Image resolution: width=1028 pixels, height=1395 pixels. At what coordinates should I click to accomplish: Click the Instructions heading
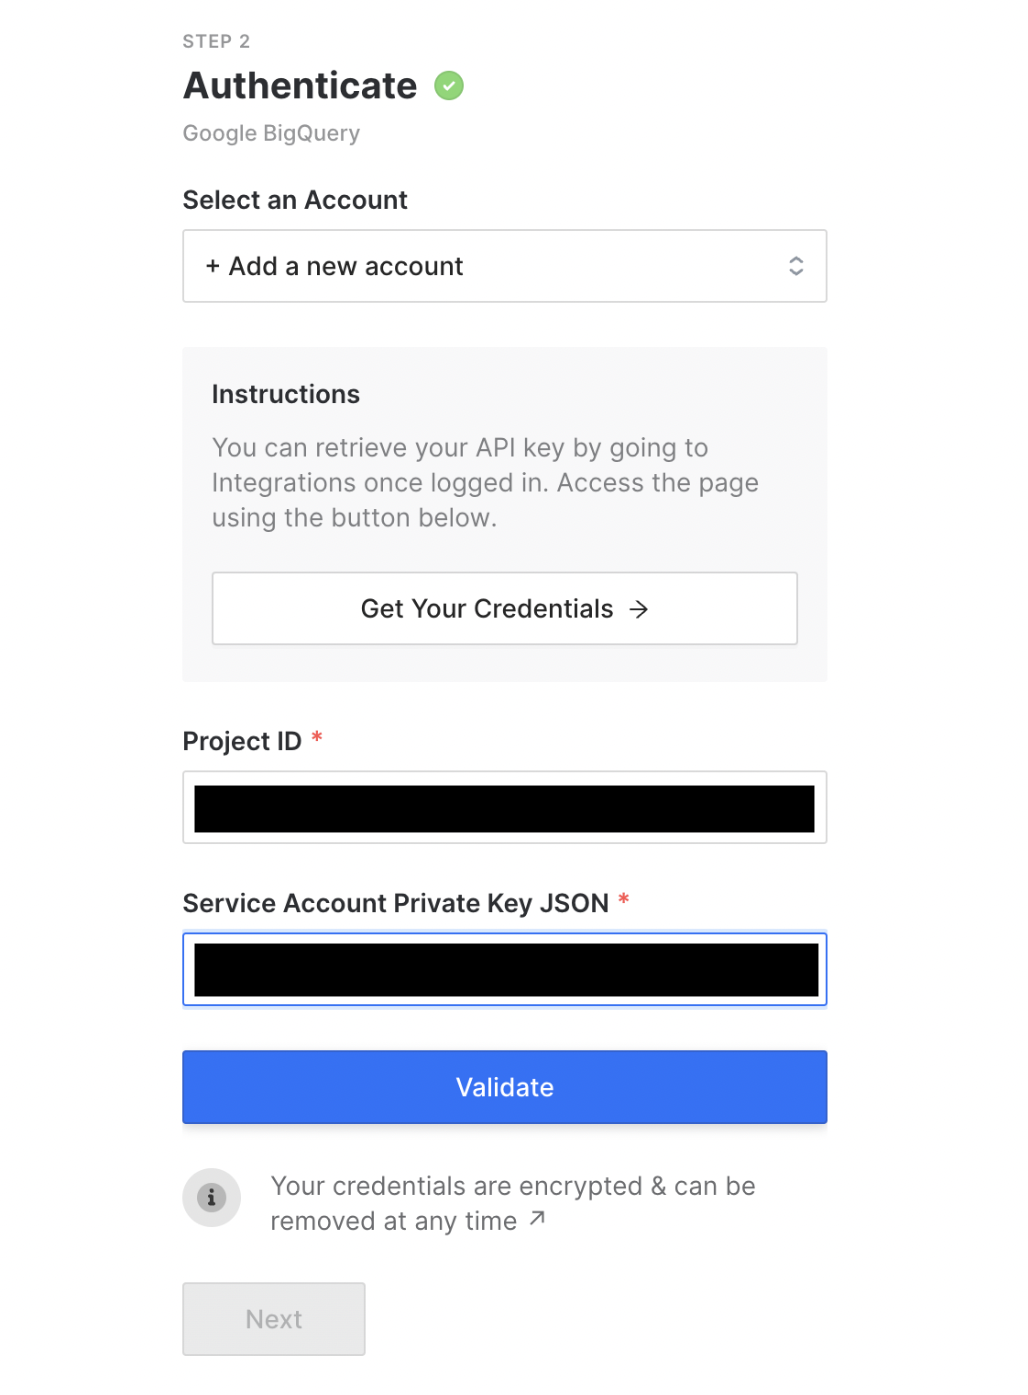[x=286, y=394]
